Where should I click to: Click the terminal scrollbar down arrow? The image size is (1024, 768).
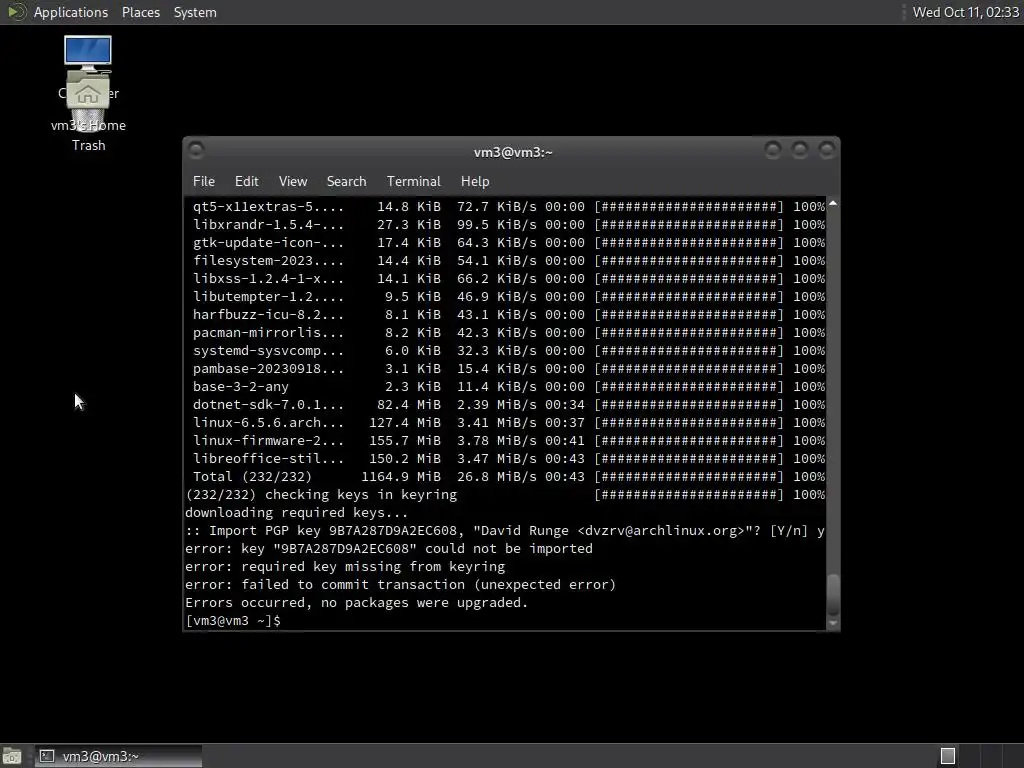pos(833,624)
